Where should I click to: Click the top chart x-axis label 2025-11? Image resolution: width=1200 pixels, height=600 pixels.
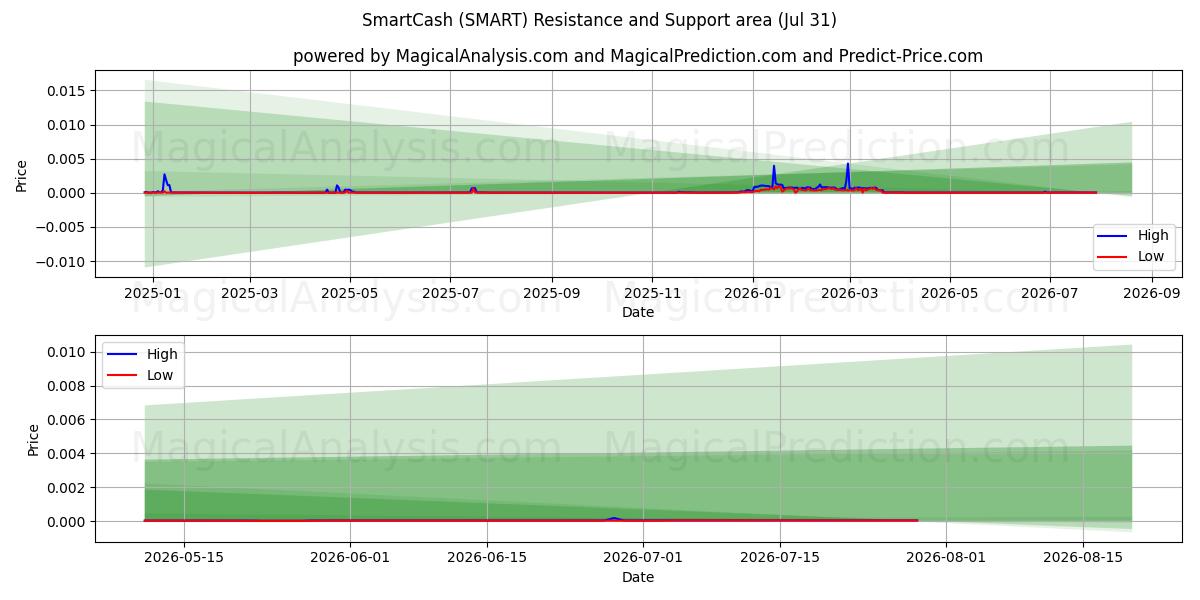click(x=652, y=294)
